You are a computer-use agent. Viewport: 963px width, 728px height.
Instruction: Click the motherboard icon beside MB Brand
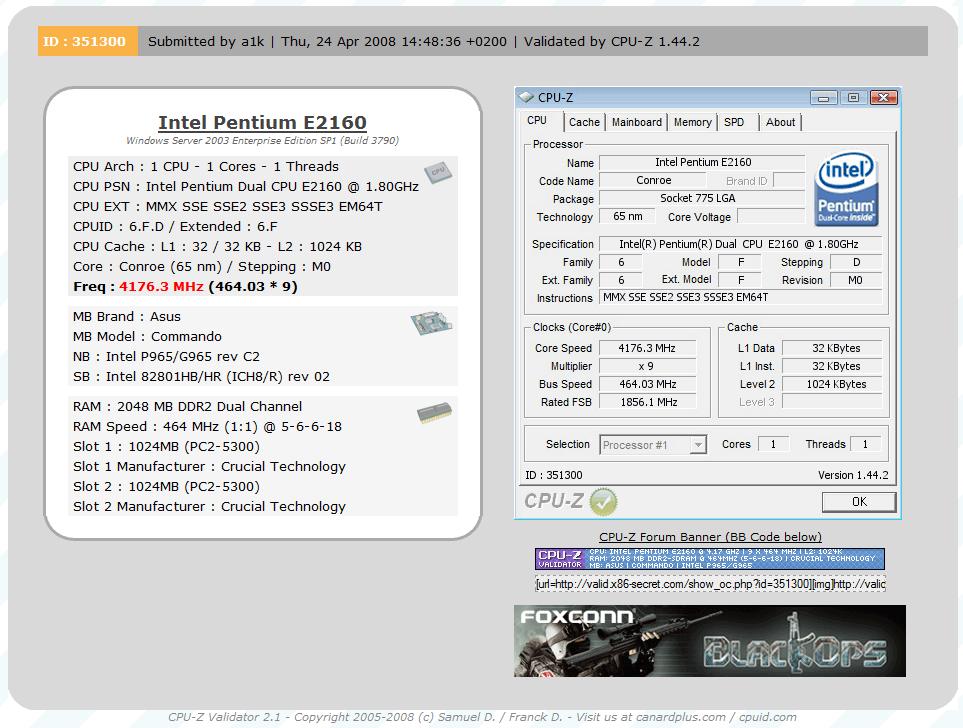[431, 323]
